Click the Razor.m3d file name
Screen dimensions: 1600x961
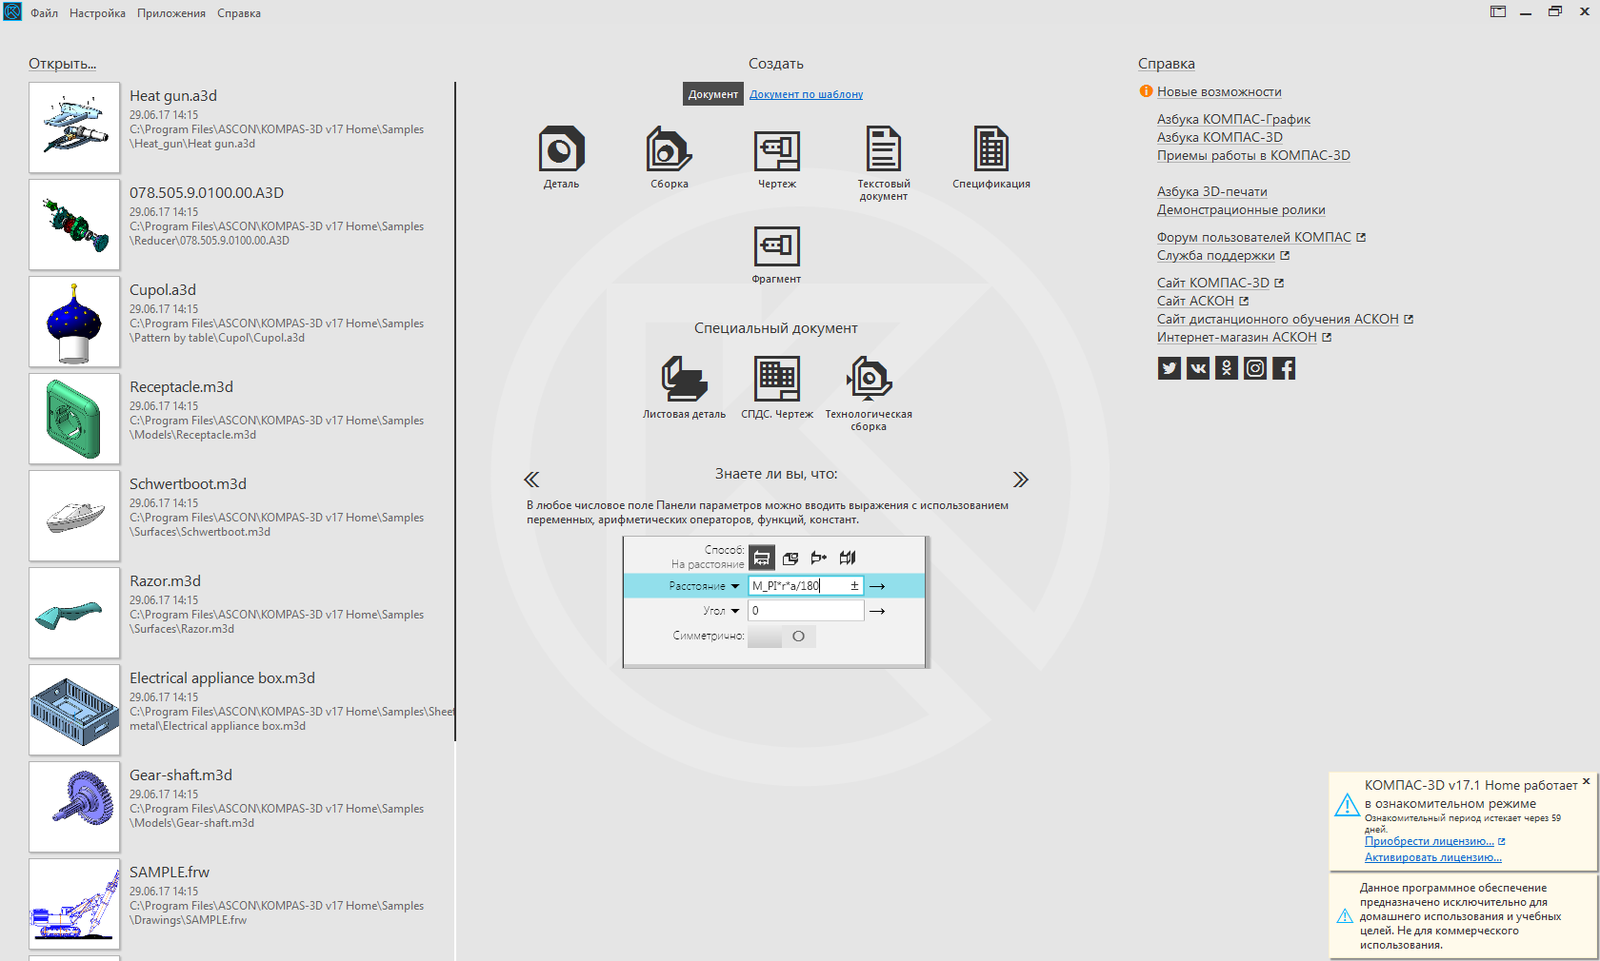[165, 581]
